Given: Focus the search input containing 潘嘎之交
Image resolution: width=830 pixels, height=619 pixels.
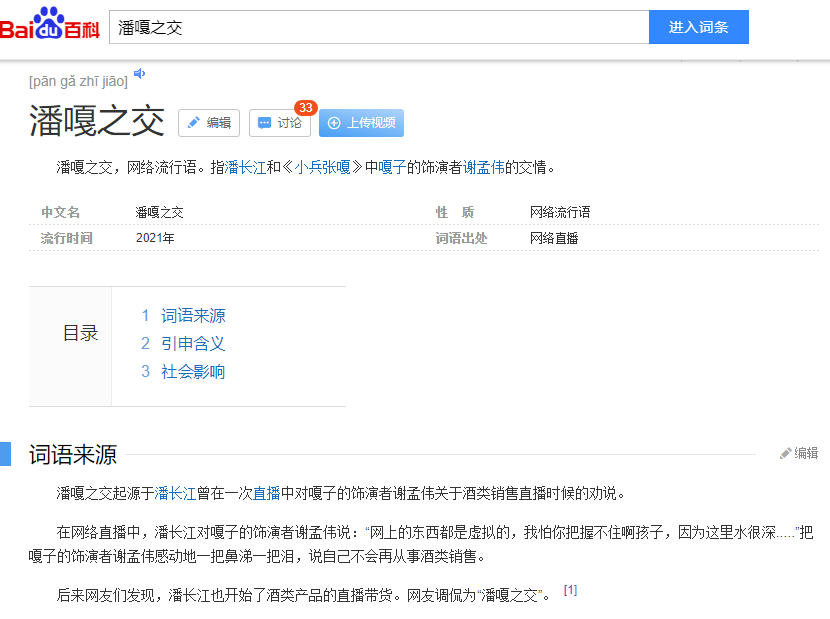Looking at the screenshot, I should [379, 27].
